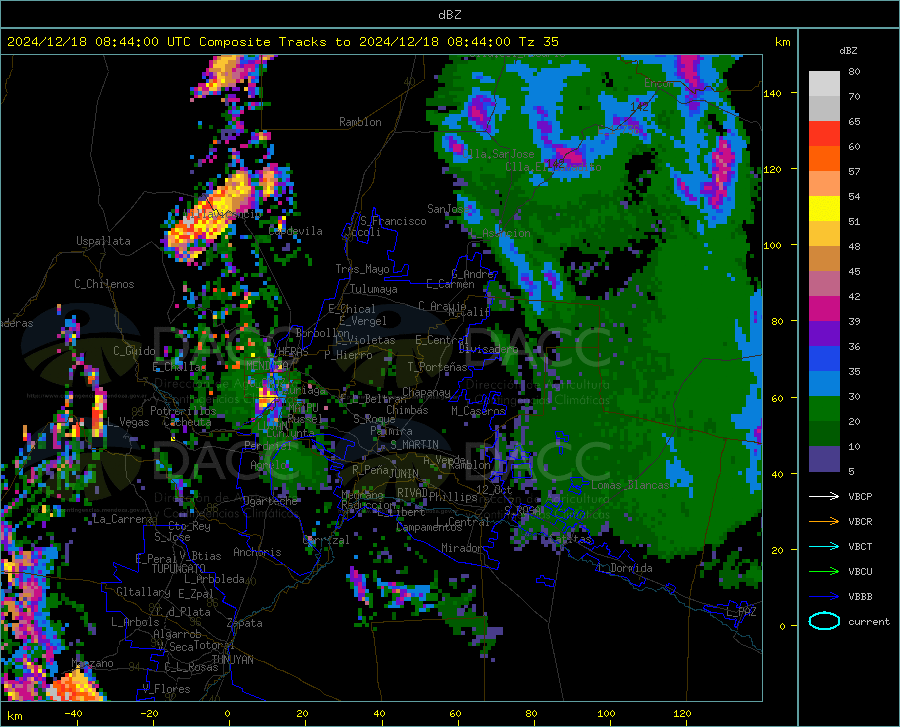Select the purple 36-39 dBZ swatch

coord(824,334)
